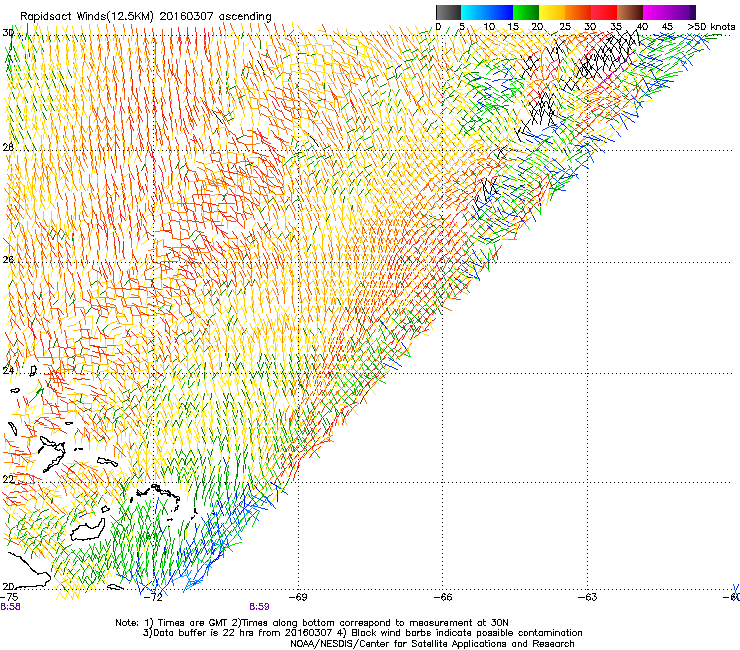
Task: Click the '-63' longitude axis label
Action: point(588,597)
